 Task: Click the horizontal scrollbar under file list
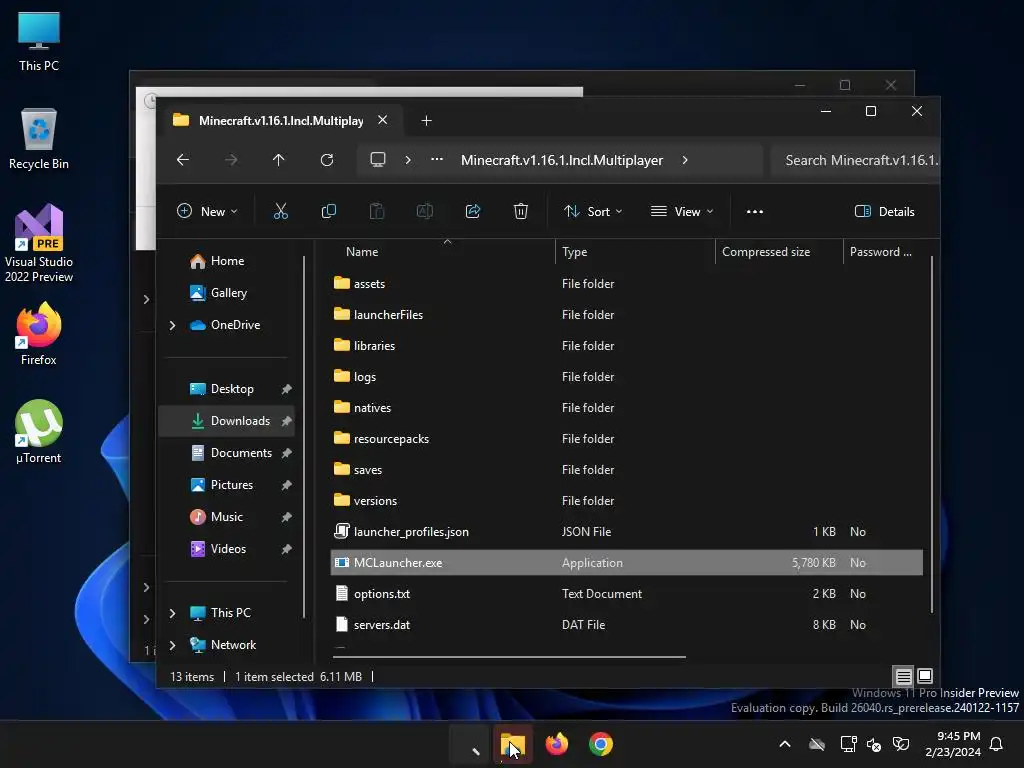click(x=509, y=656)
